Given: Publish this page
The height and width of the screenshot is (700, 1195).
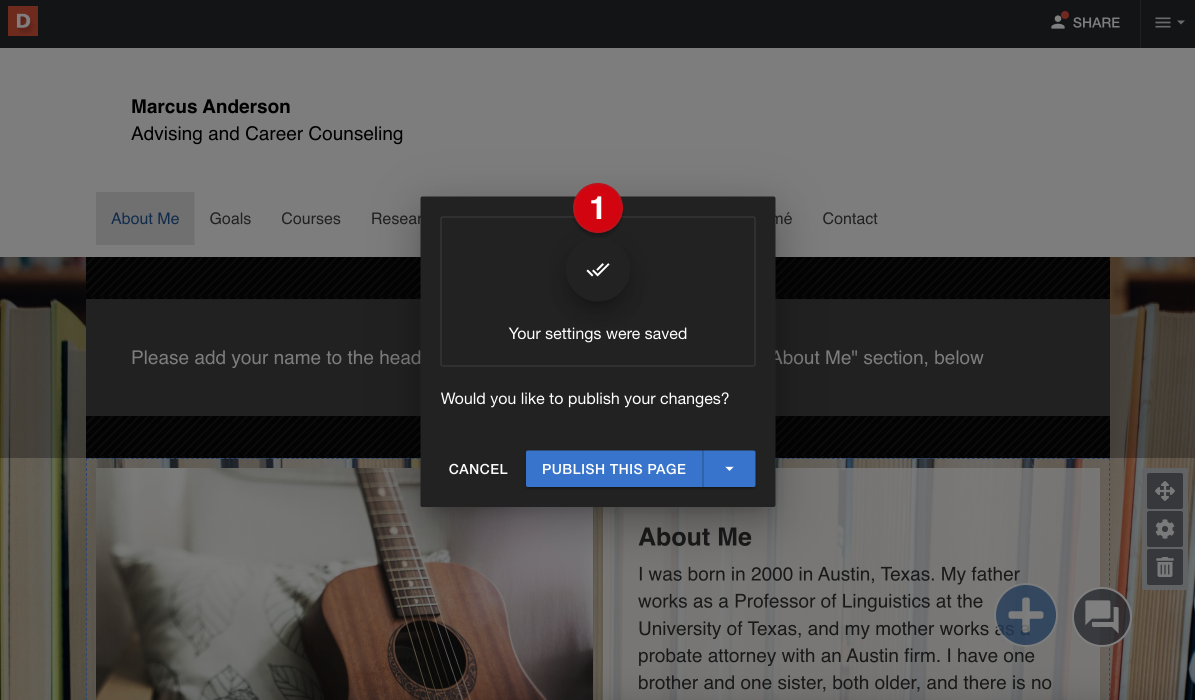Looking at the screenshot, I should [x=614, y=469].
